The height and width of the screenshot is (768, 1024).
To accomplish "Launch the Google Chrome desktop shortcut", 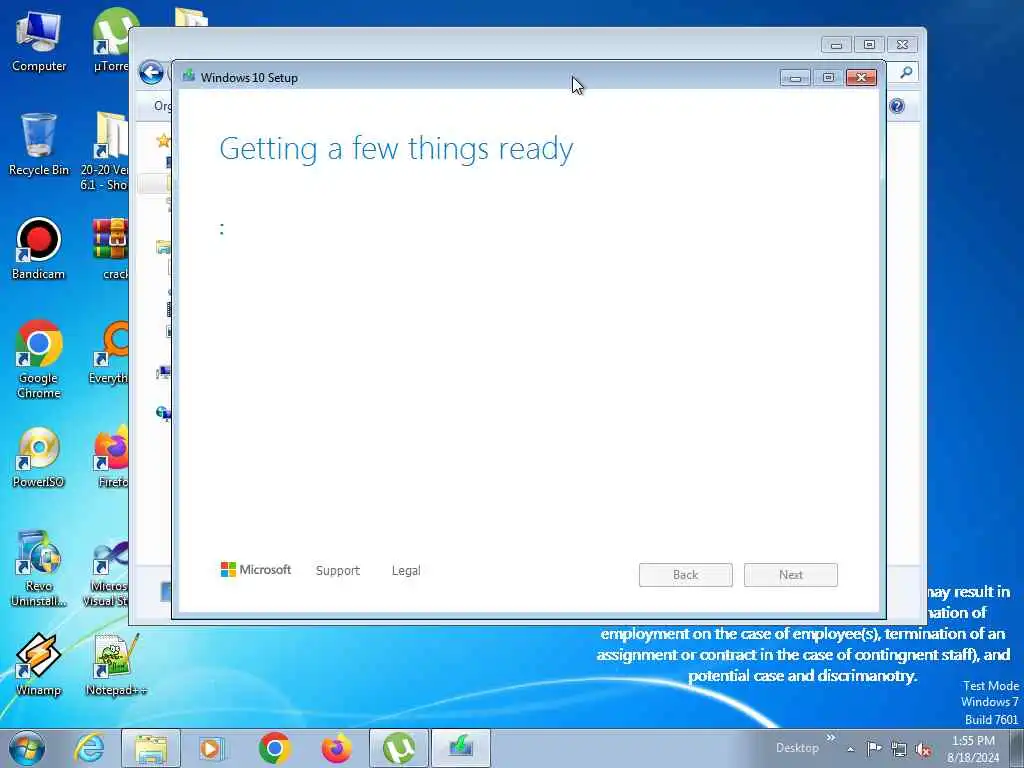I will pos(39,359).
